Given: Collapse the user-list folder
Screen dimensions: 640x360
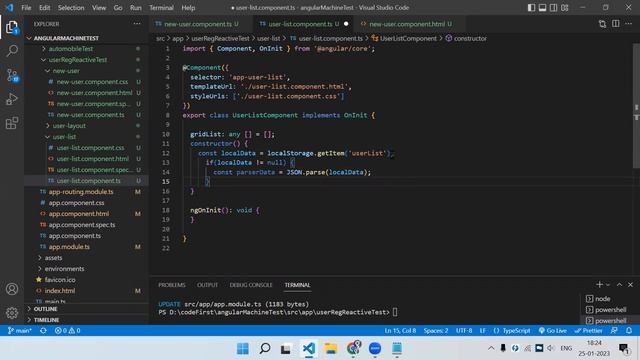Looking at the screenshot, I should [x=64, y=137].
